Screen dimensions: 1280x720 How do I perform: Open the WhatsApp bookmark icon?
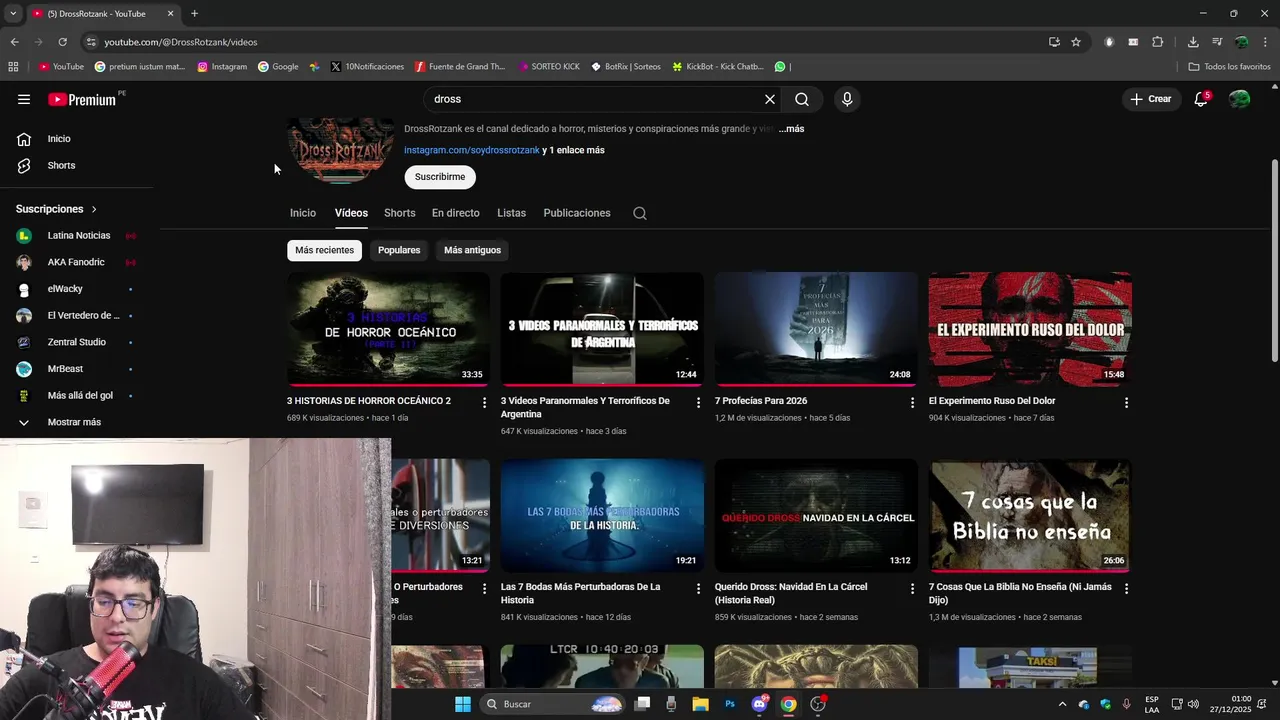[x=780, y=67]
